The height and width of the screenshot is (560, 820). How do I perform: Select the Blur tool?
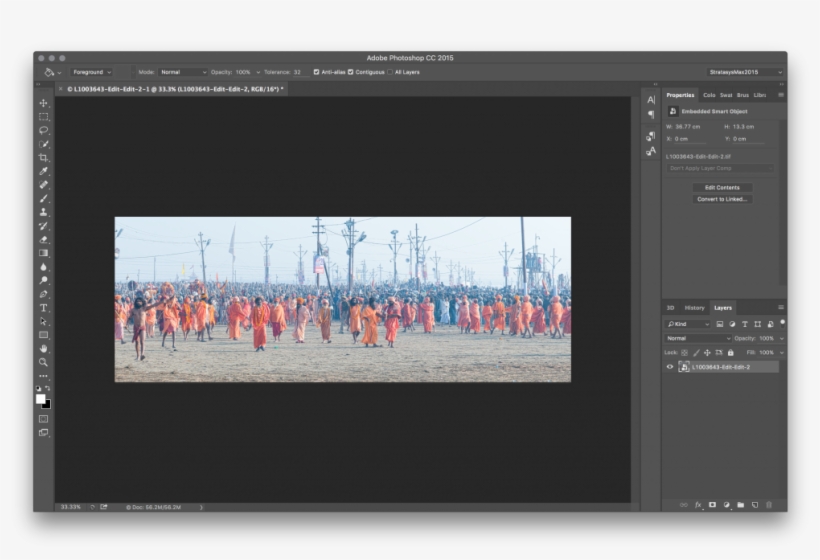point(44,267)
